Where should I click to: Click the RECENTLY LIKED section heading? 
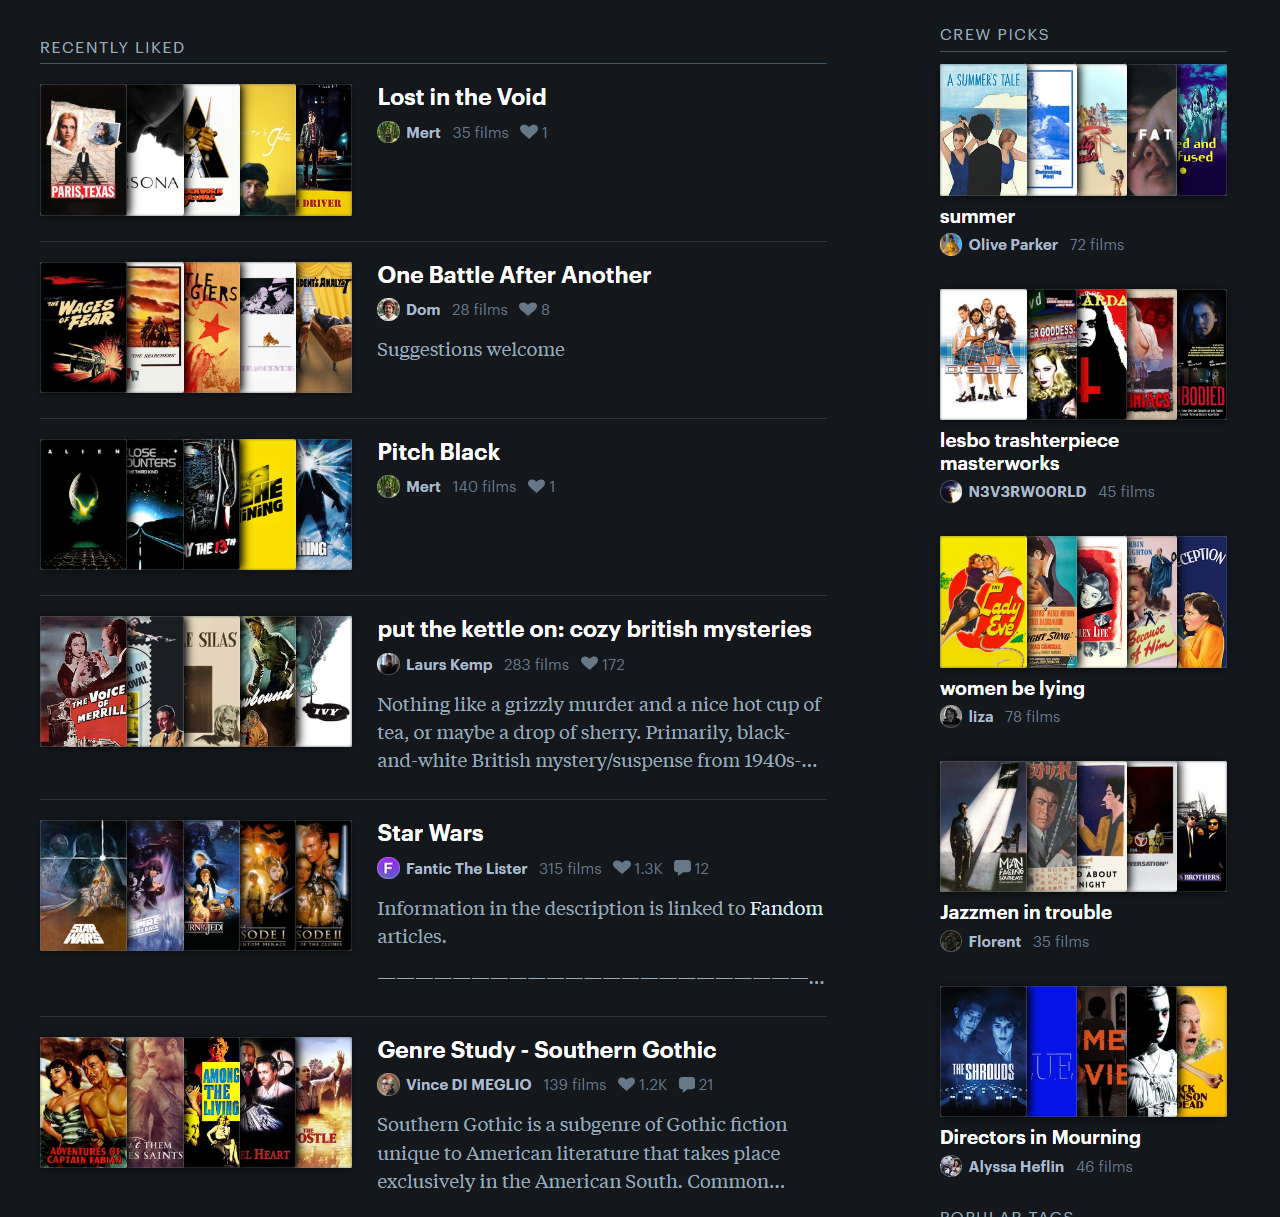(112, 47)
